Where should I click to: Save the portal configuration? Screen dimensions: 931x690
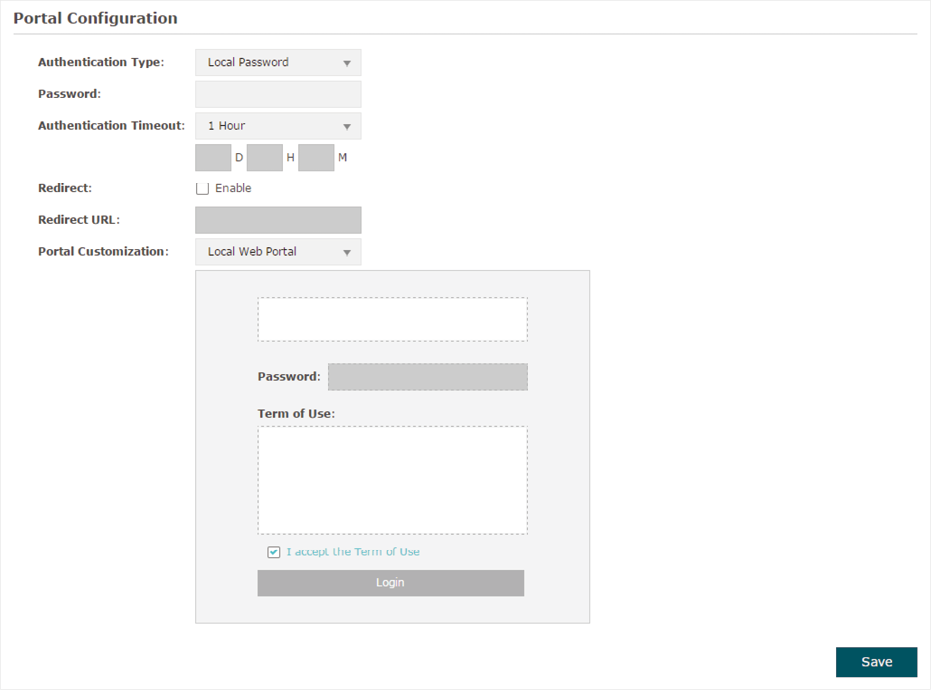coord(876,662)
